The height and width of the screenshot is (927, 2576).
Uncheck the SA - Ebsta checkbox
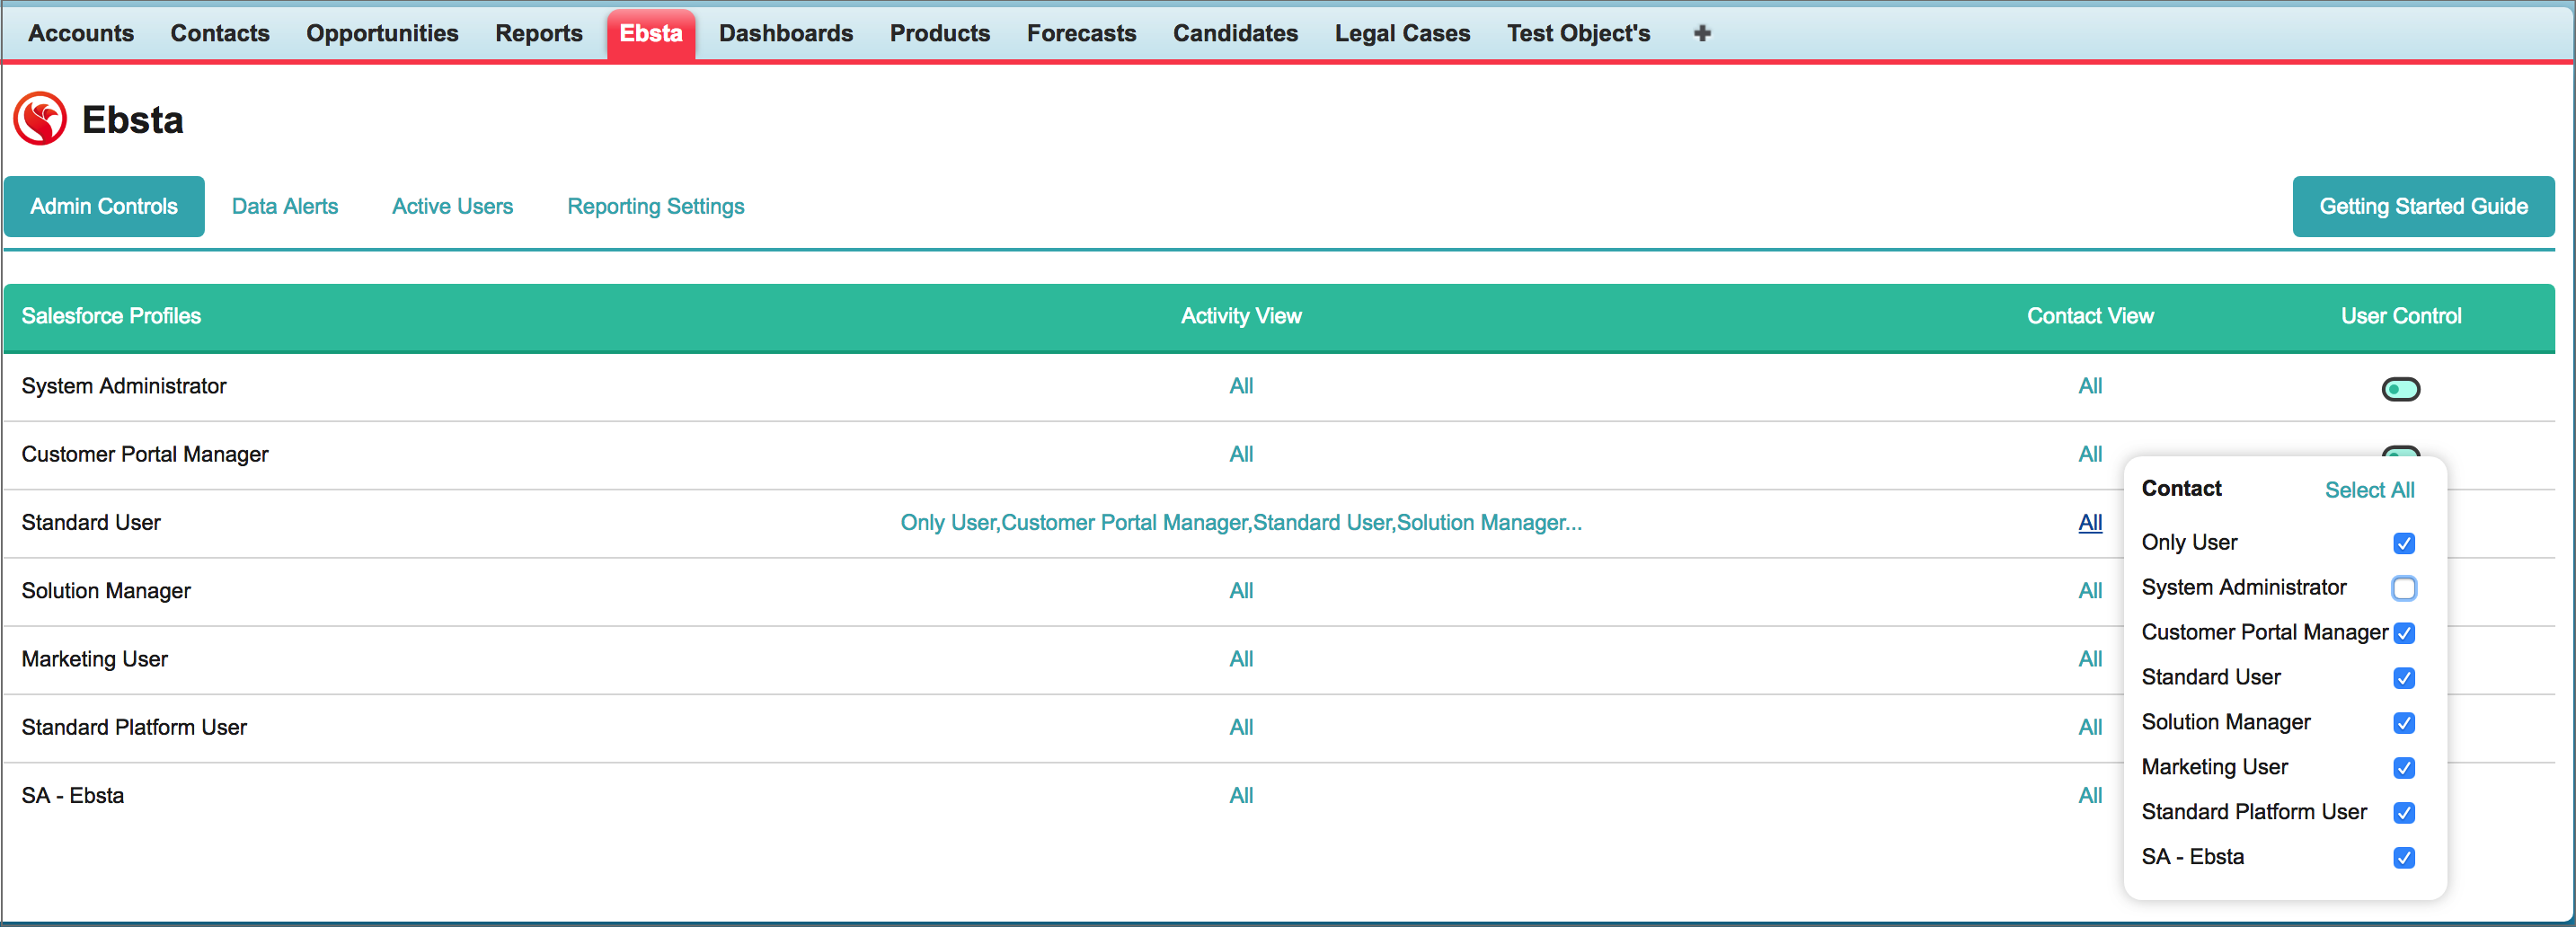coord(2403,857)
